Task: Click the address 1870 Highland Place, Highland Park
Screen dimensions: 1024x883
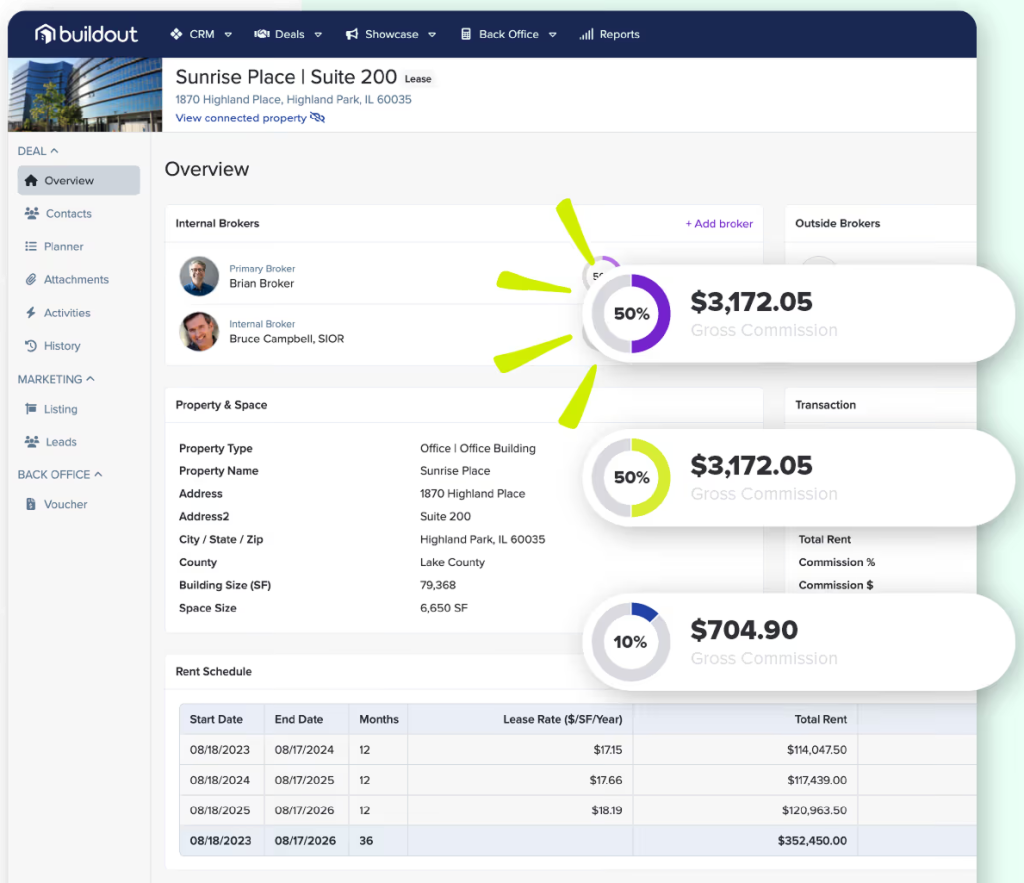Action: tap(293, 99)
